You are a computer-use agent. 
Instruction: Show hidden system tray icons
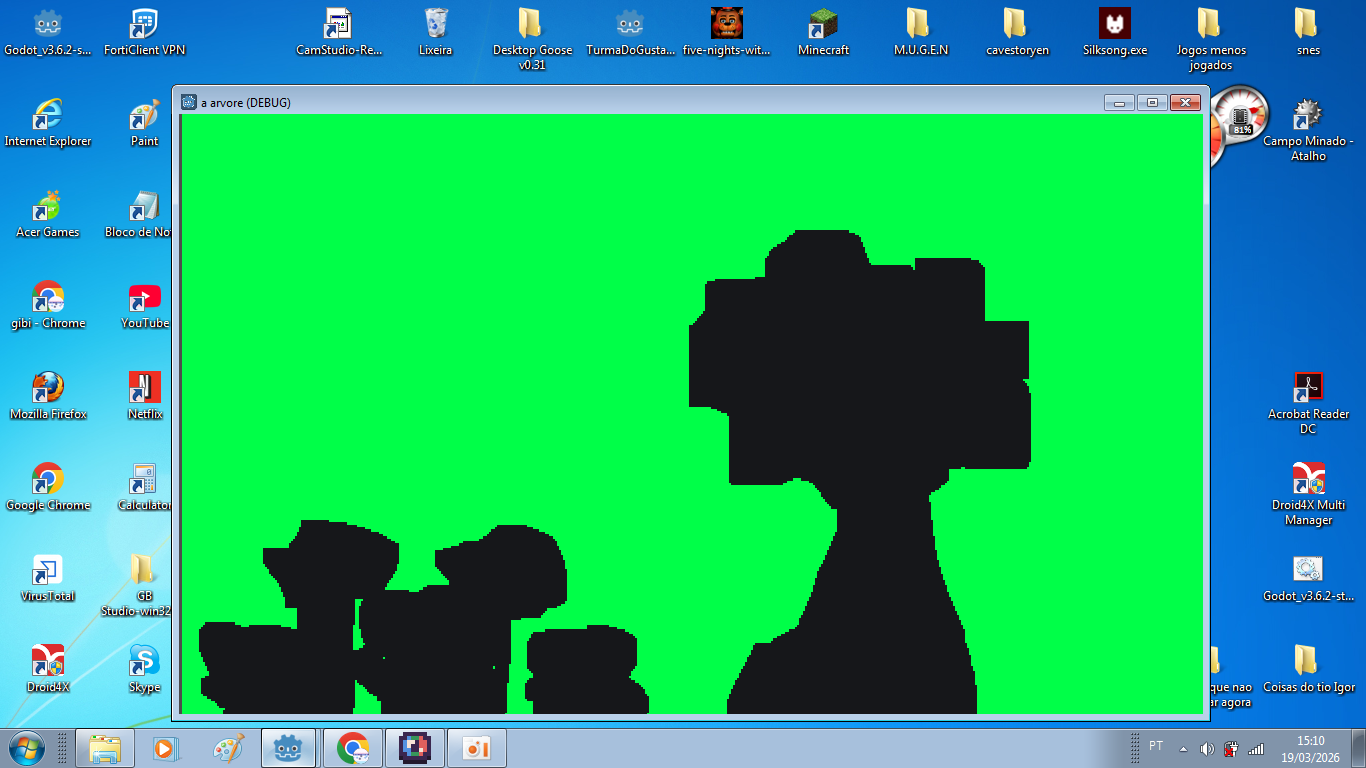pyautogui.click(x=1184, y=748)
